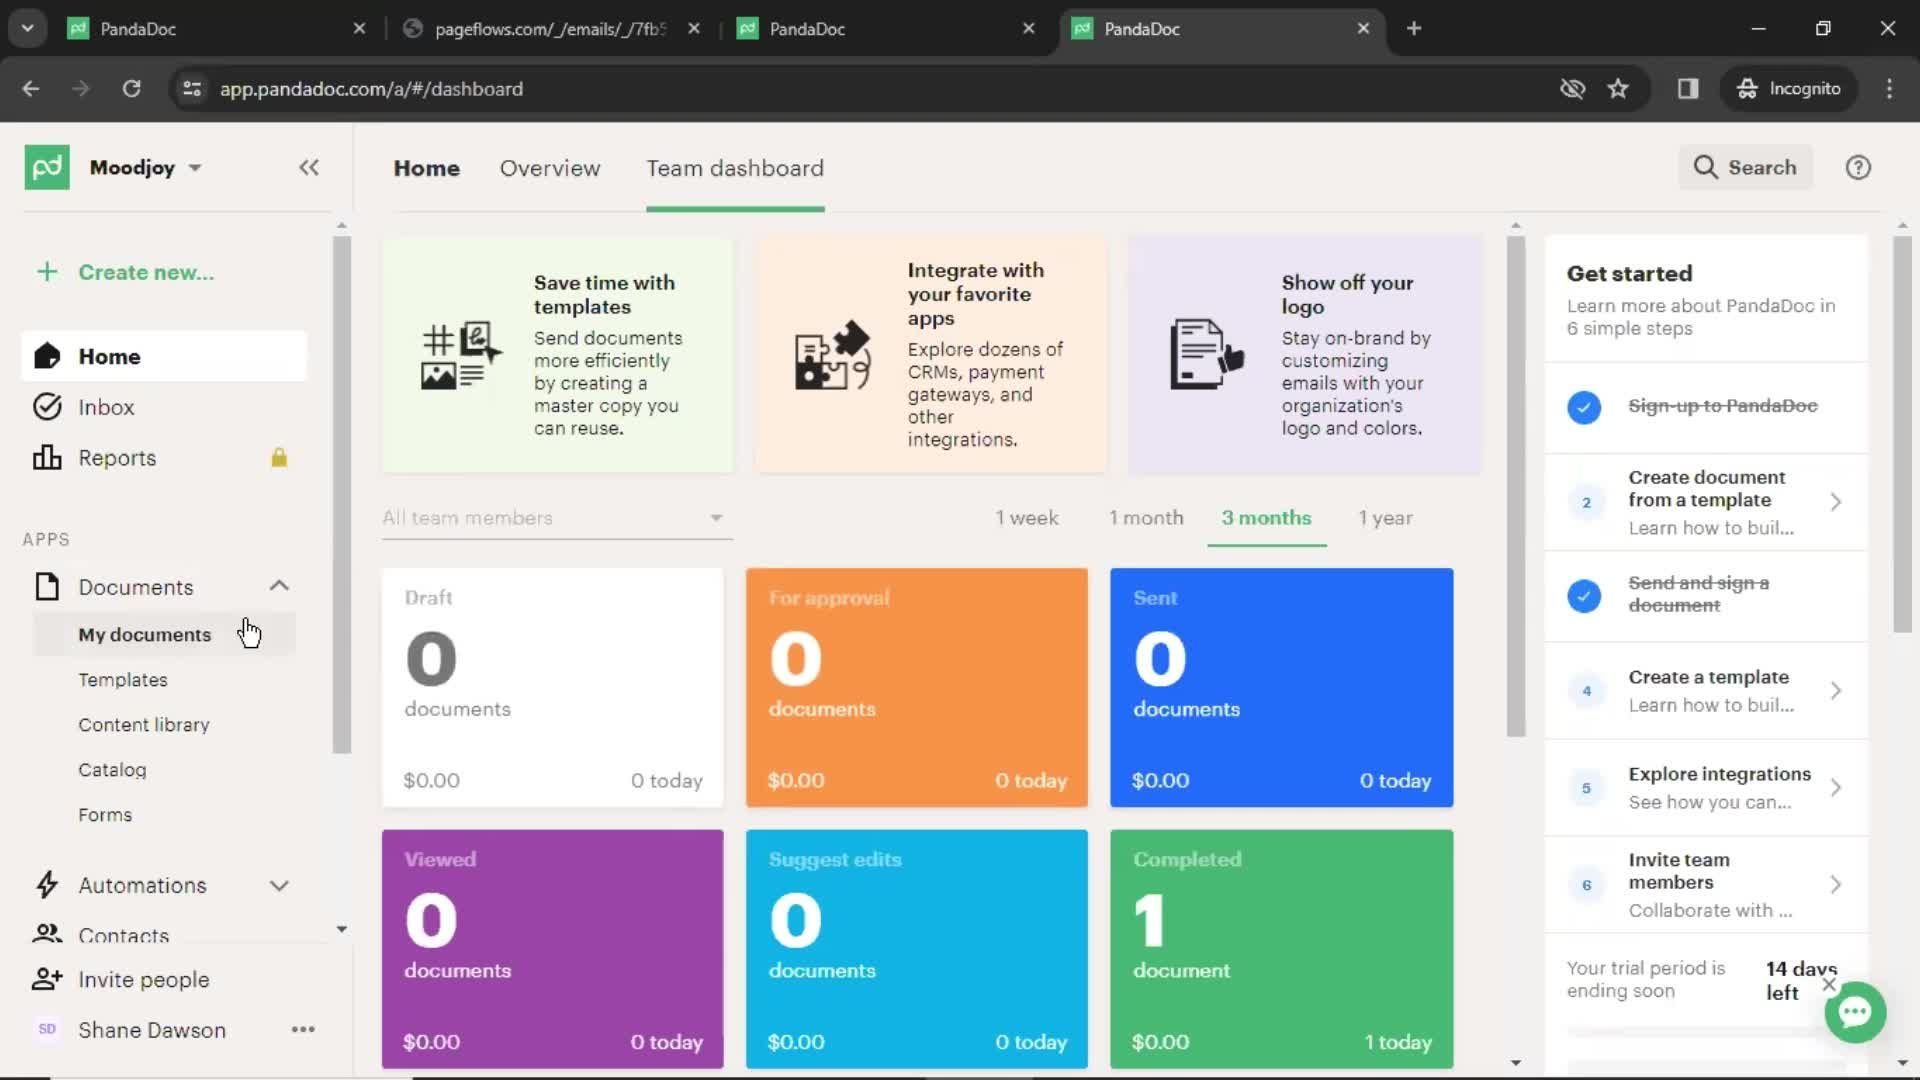The height and width of the screenshot is (1080, 1920).
Task: Click the Automations lightning bolt icon
Action: 47,885
